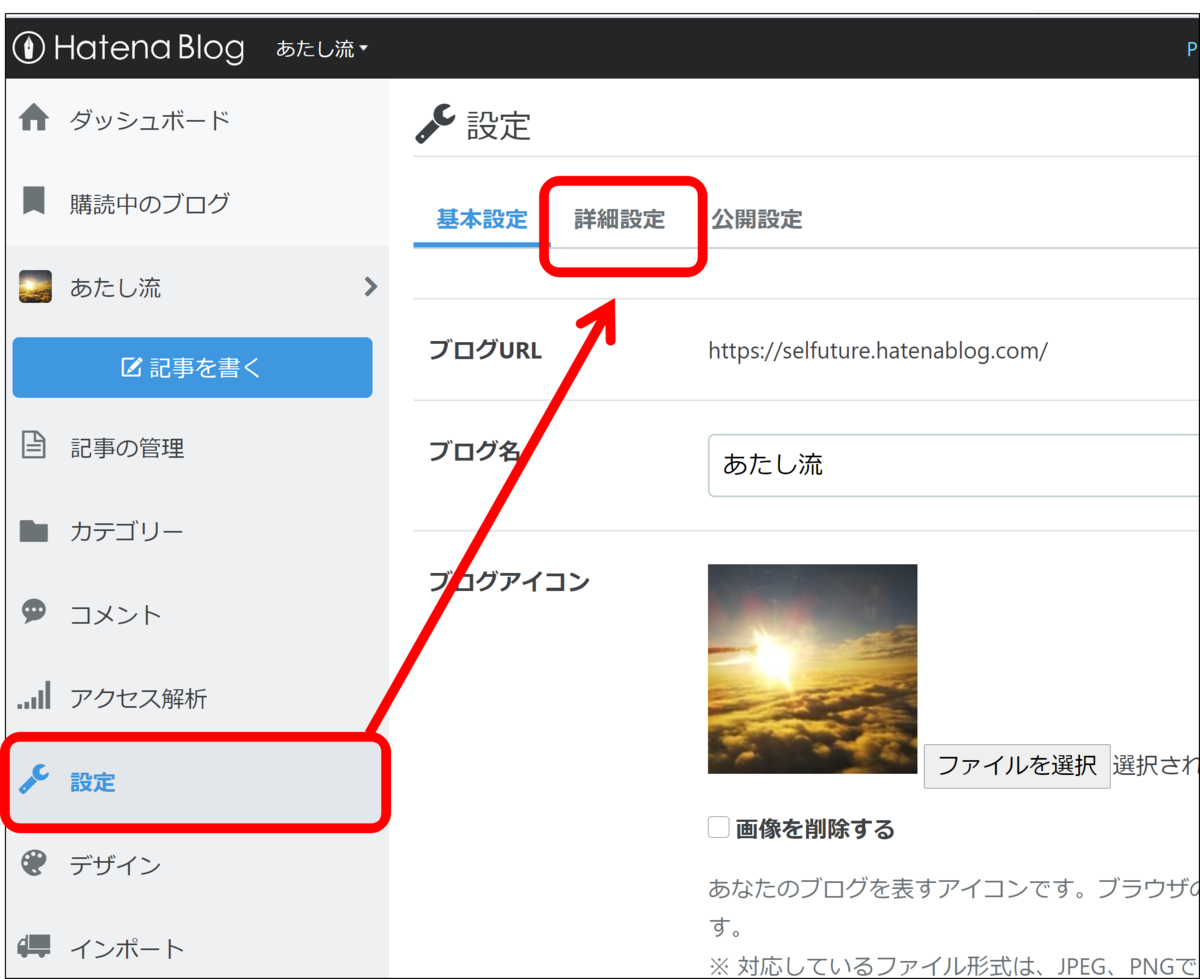The image size is (1200, 979).
Task: Expand the あたし流 sidebar entry chevron
Action: [371, 286]
